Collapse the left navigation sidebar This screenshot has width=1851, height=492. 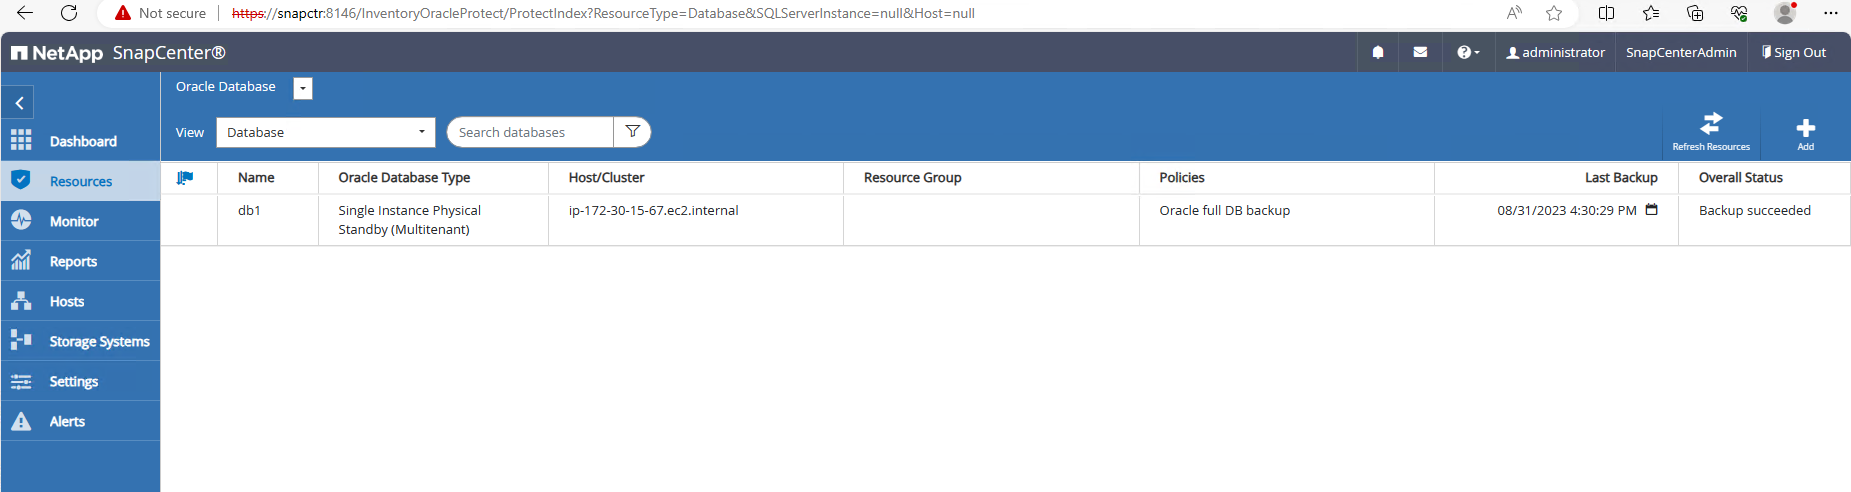pos(19,103)
